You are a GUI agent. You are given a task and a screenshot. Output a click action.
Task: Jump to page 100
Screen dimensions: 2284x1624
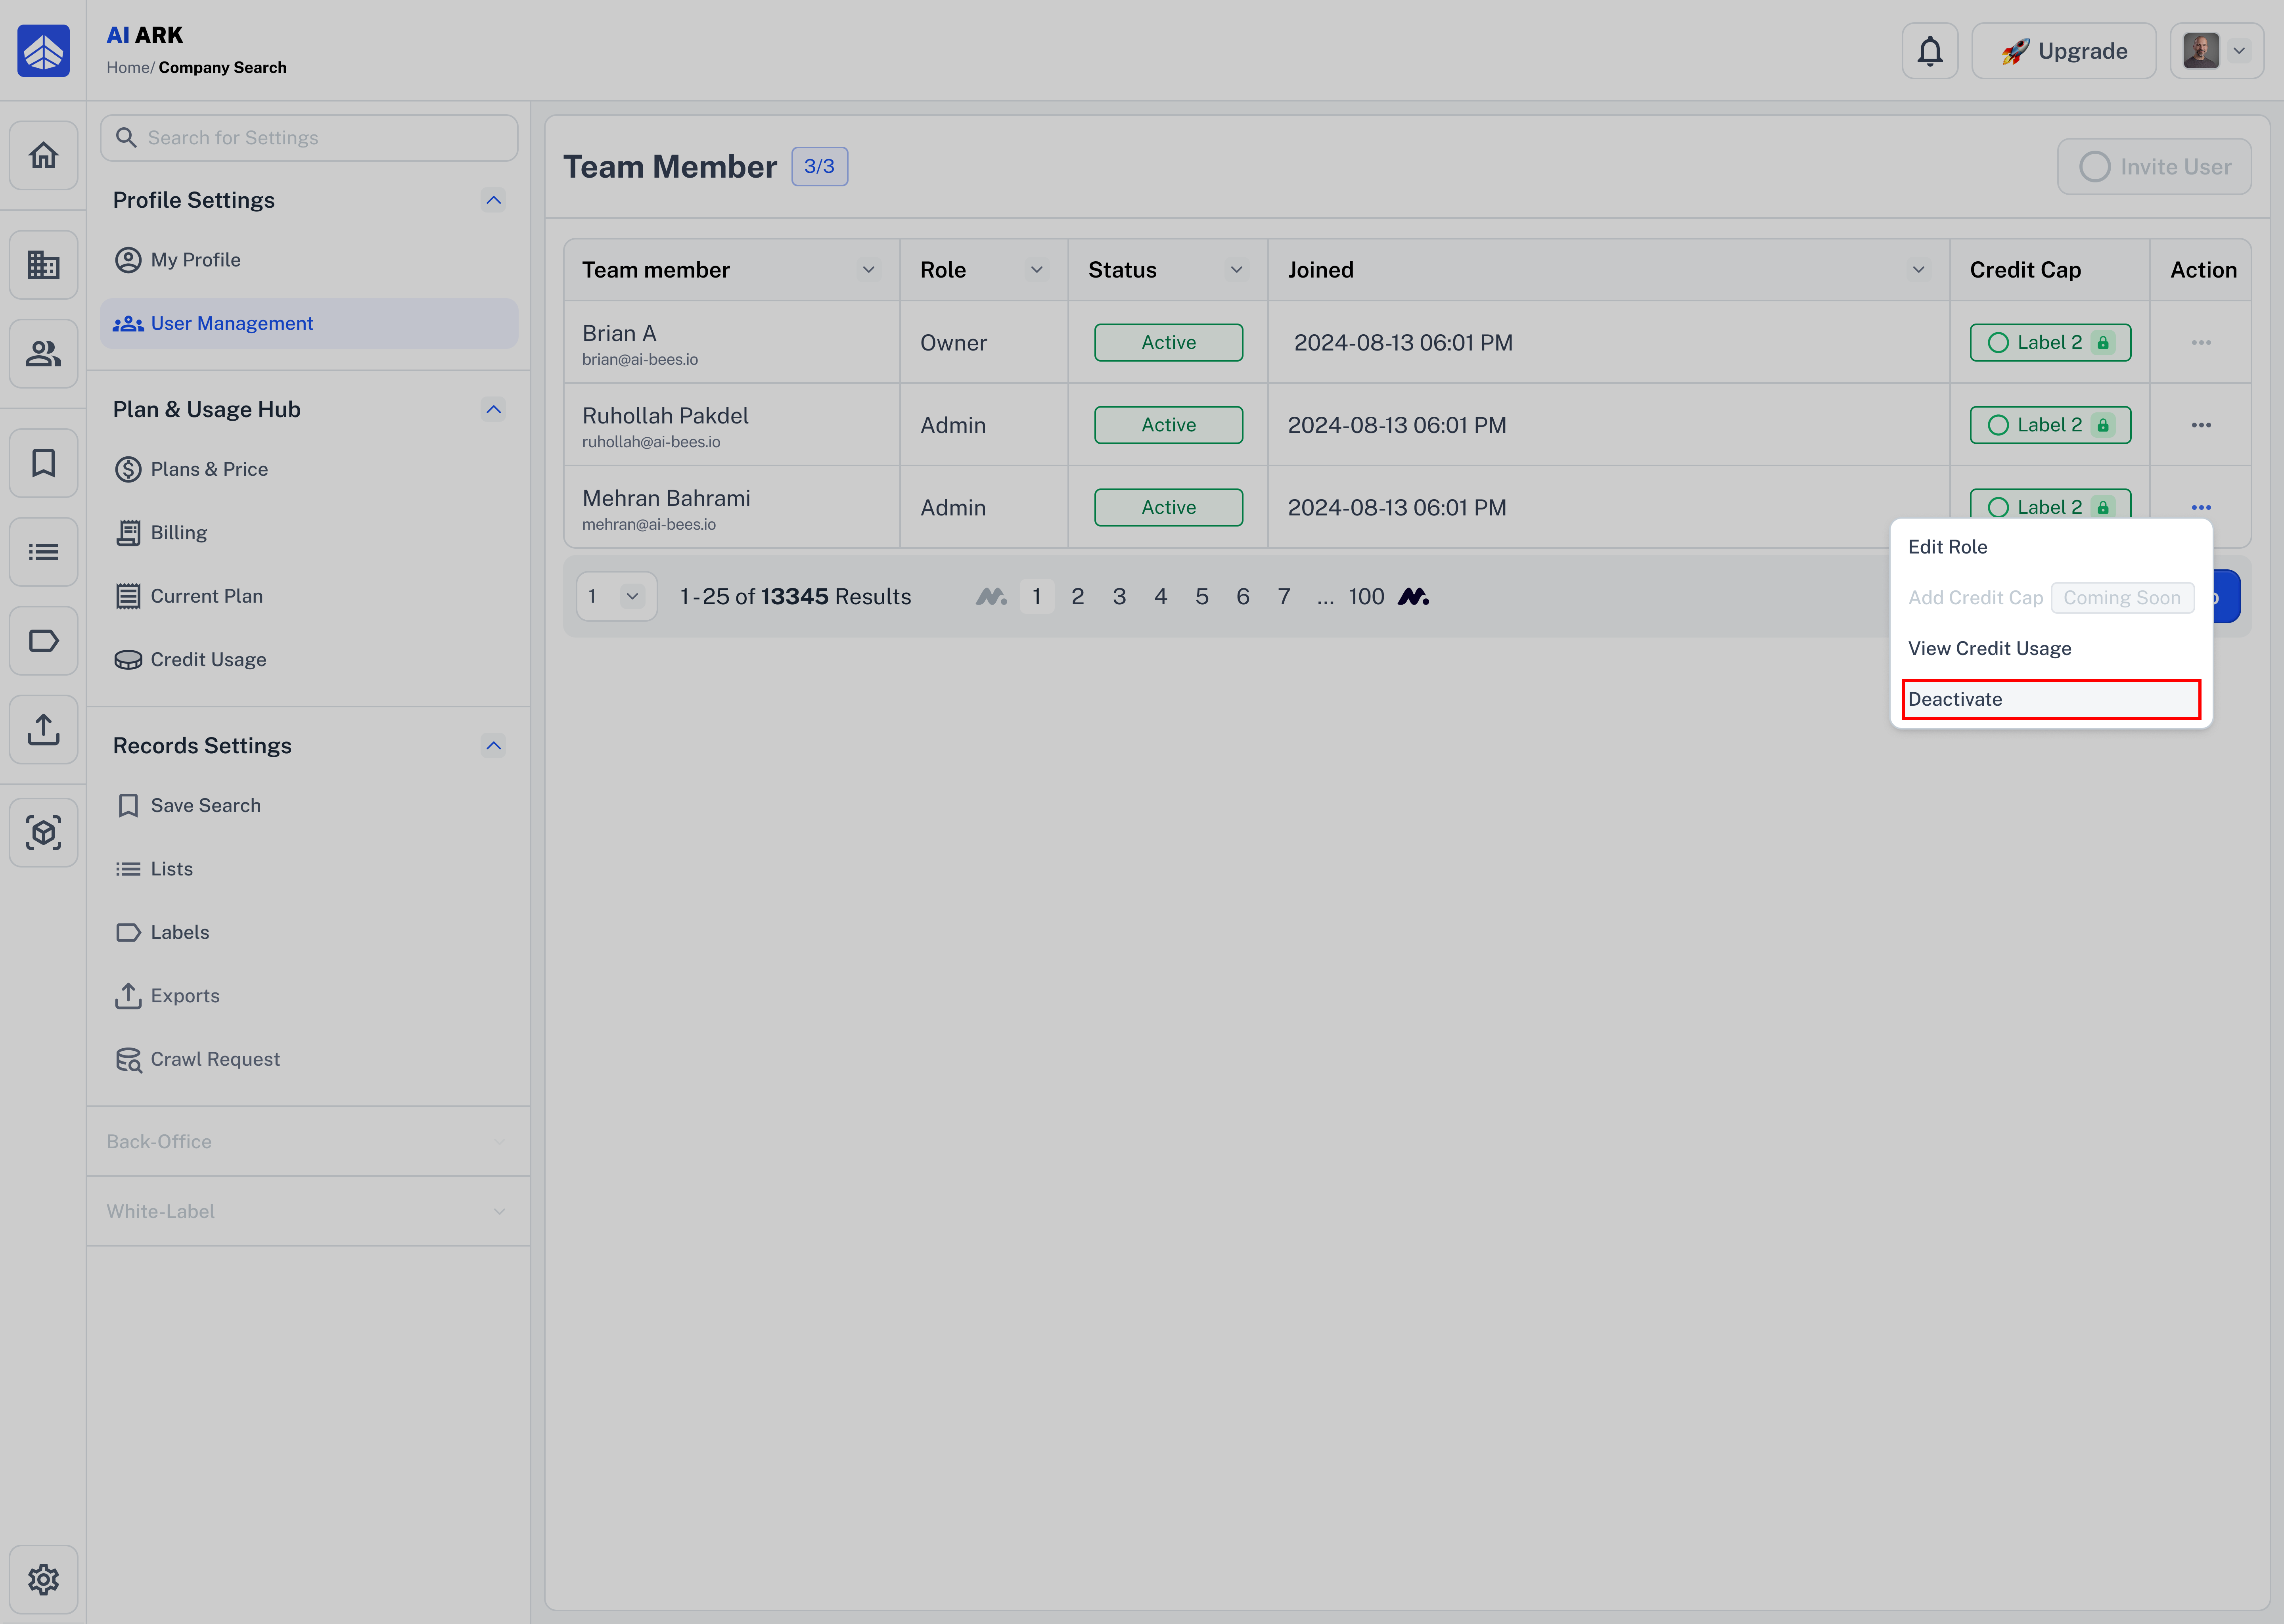pos(1366,597)
